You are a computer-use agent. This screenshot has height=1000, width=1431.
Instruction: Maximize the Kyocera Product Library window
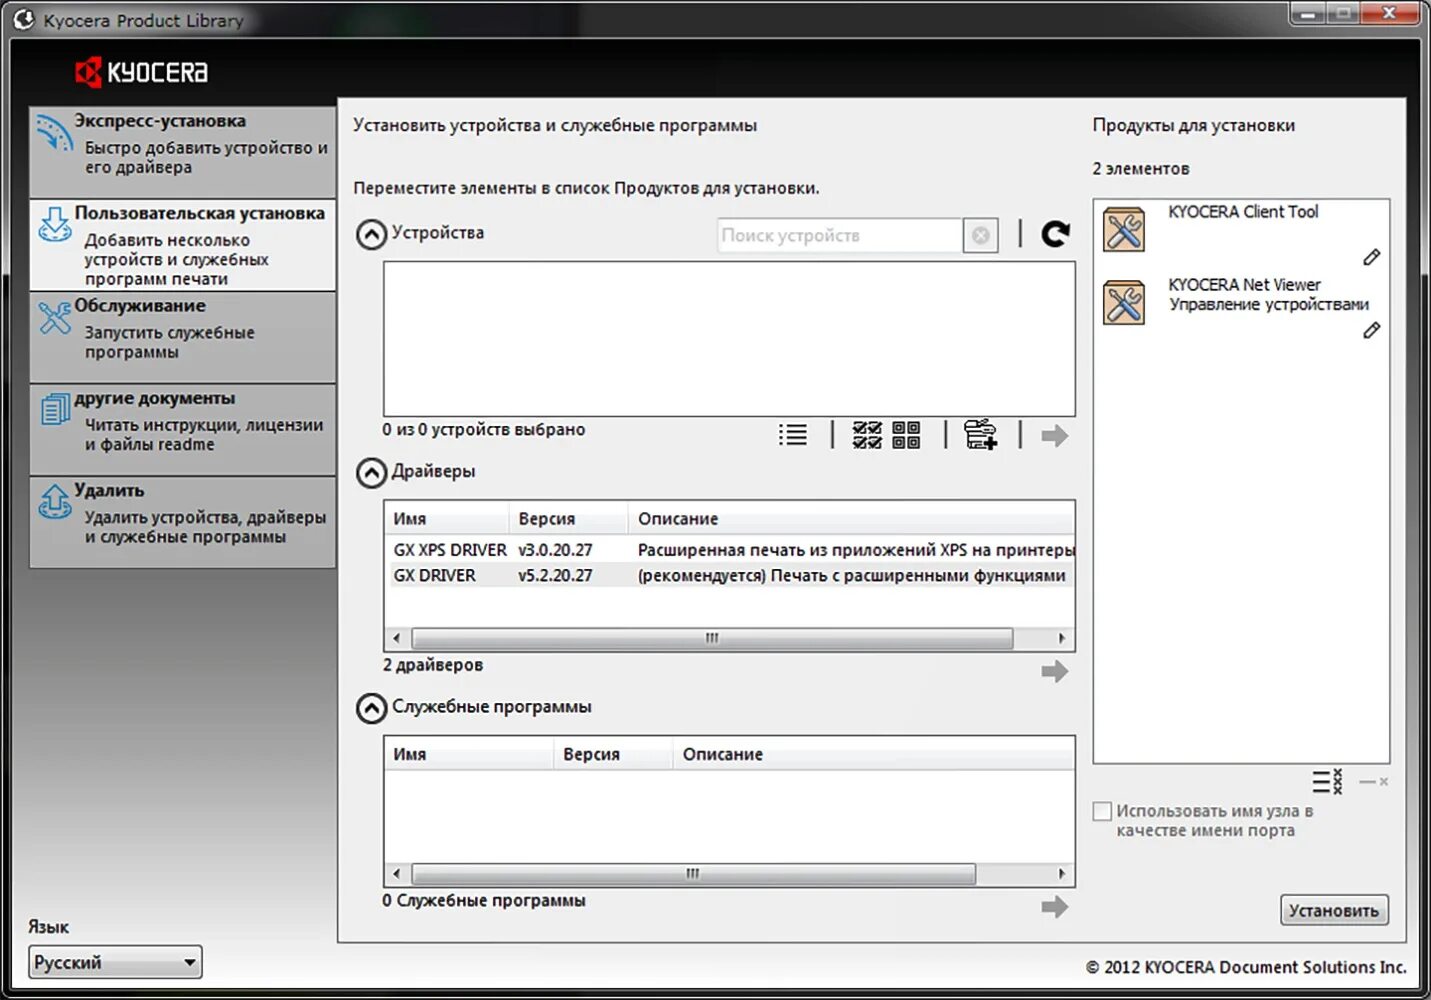pos(1344,13)
